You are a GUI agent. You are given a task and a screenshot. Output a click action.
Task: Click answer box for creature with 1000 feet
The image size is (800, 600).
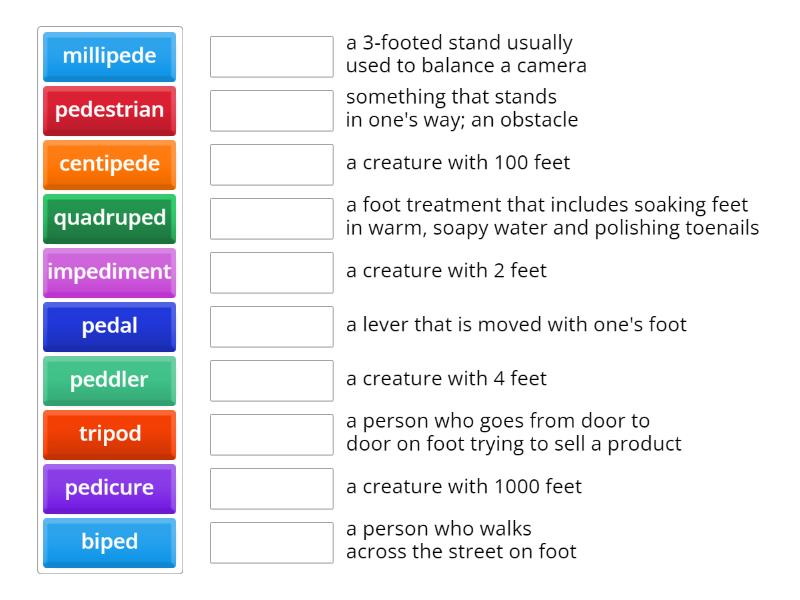(272, 489)
